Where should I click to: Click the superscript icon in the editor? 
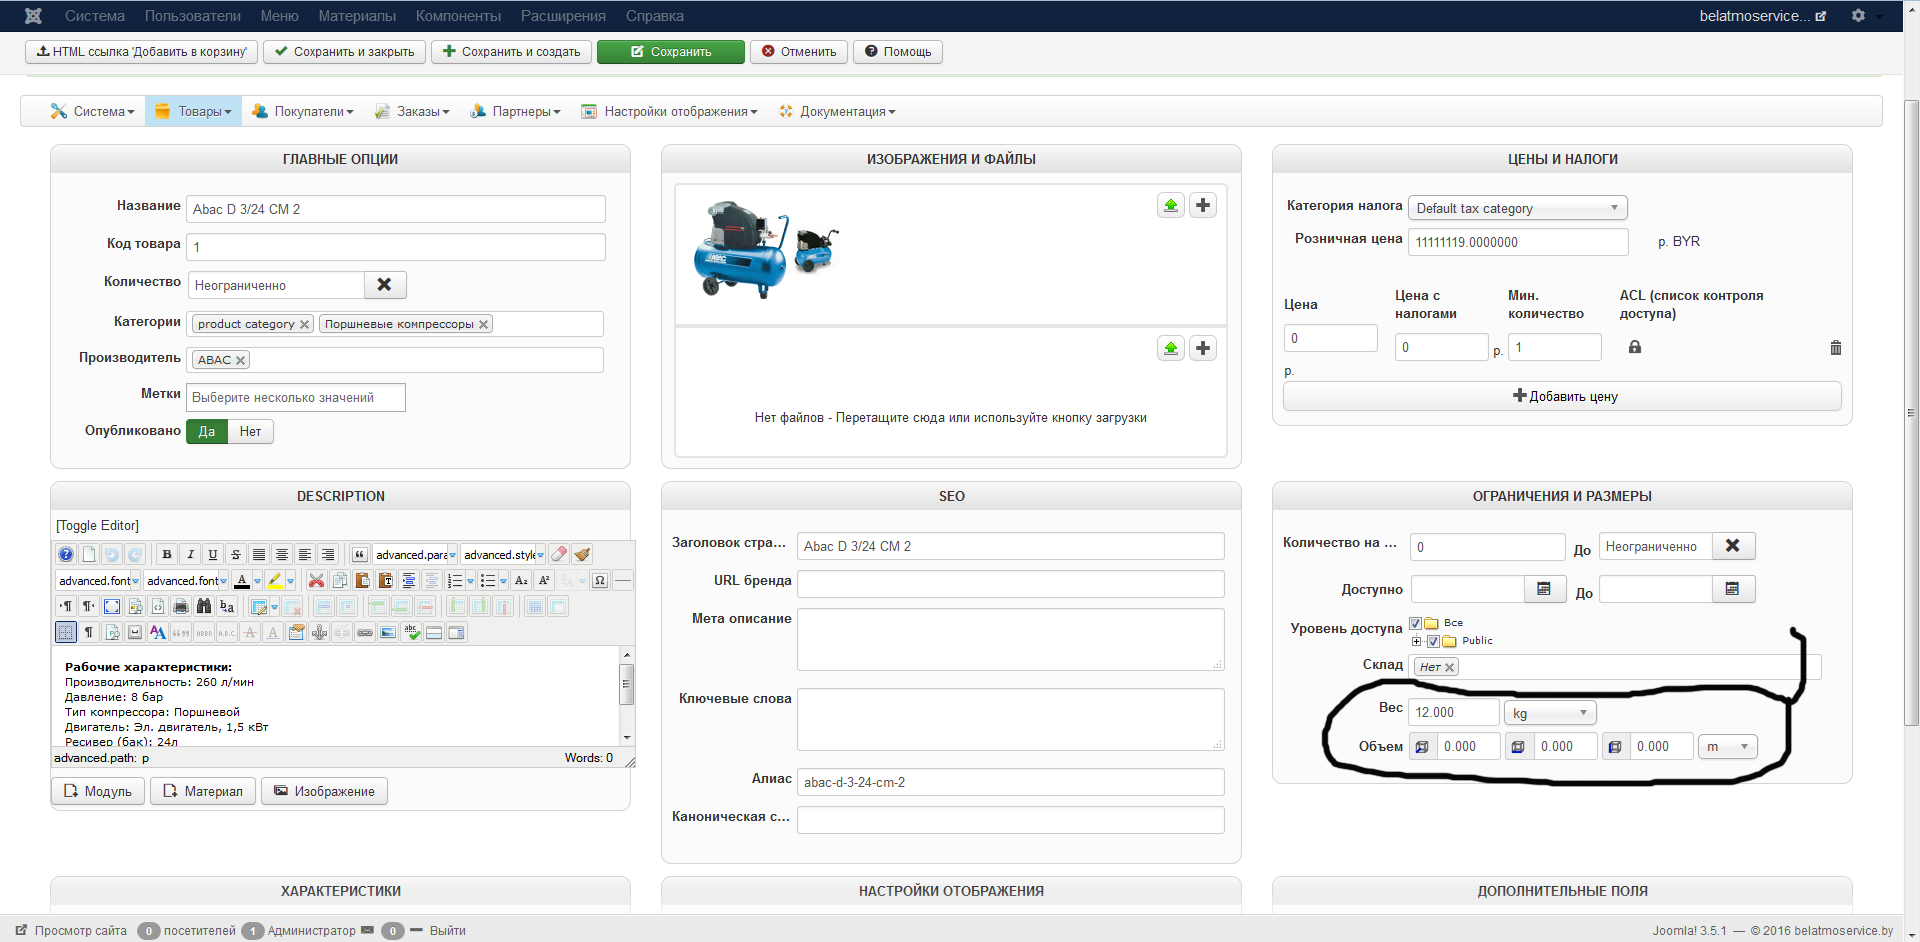[x=544, y=581]
